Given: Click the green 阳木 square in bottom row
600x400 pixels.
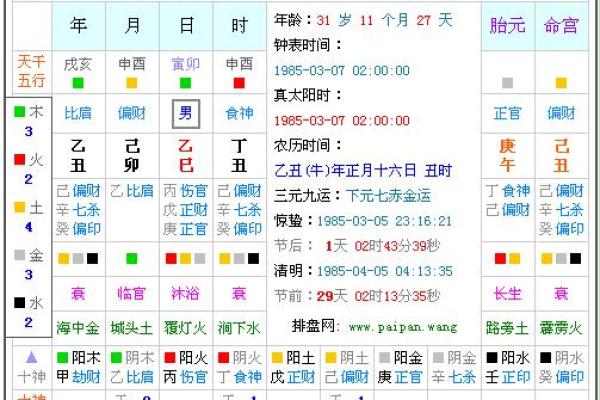Looking at the screenshot, I should pos(62,358).
